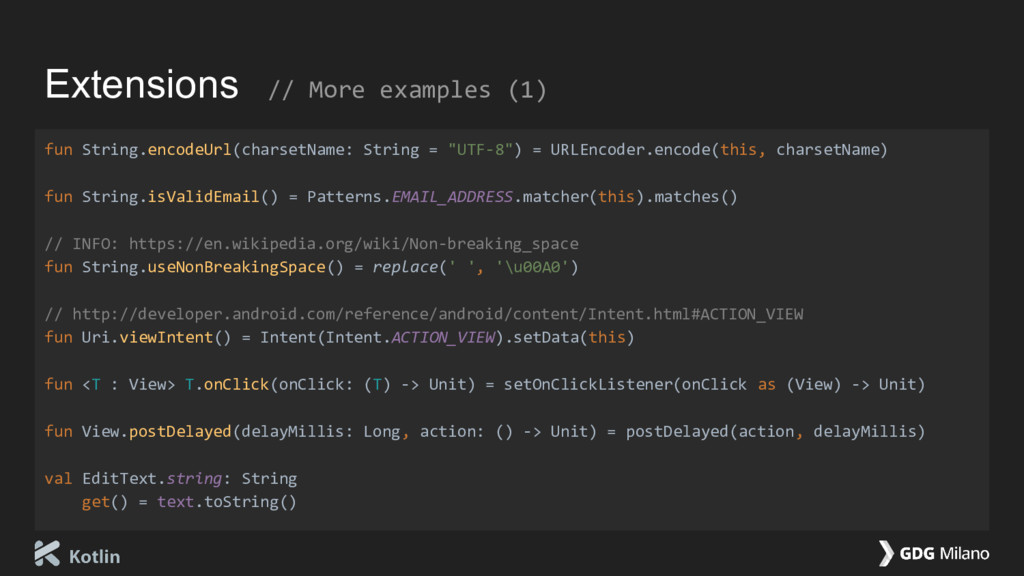Click the ACTION_VIEW constant in code
The image size is (1024, 576).
443,338
